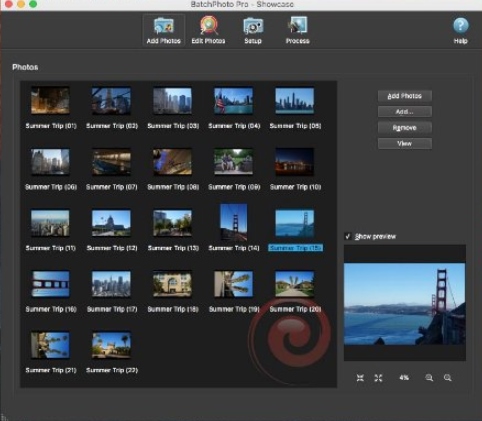
Task: Select the Summer Trip (14) bridge photo
Action: pyautogui.click(x=234, y=222)
